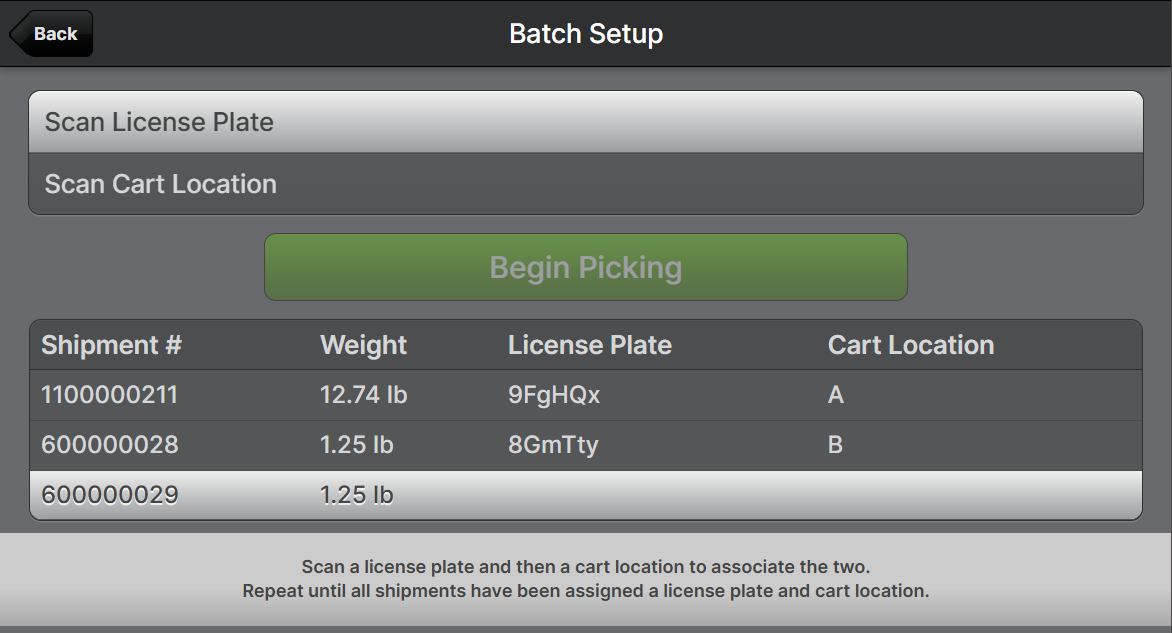The height and width of the screenshot is (633, 1172).
Task: Click the scan instructions text
Action: (x=586, y=579)
